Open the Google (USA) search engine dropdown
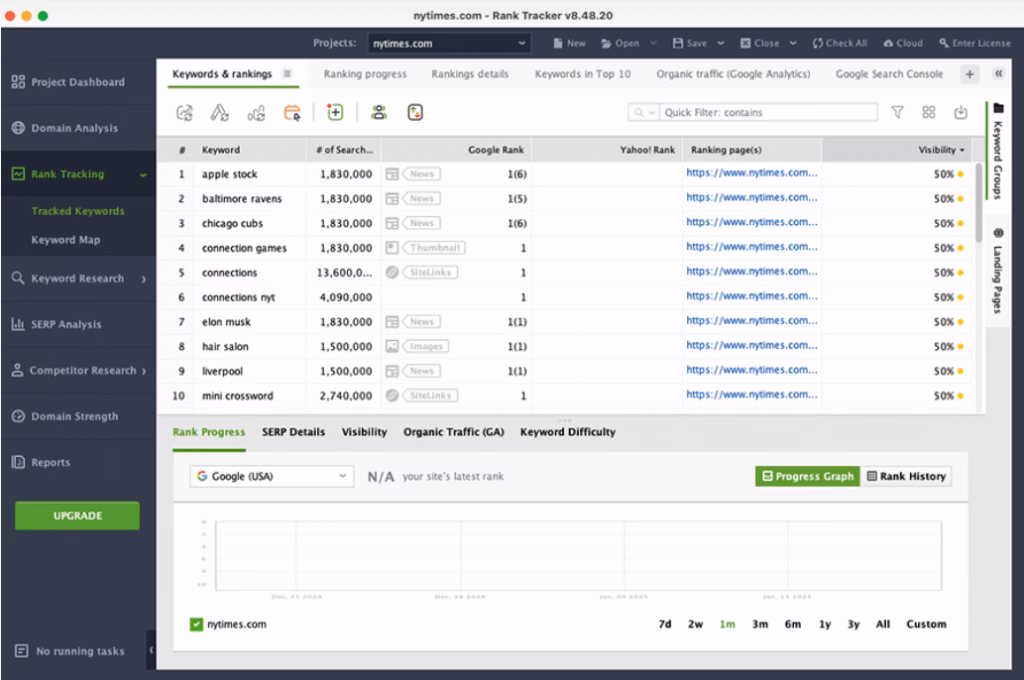 click(x=270, y=477)
